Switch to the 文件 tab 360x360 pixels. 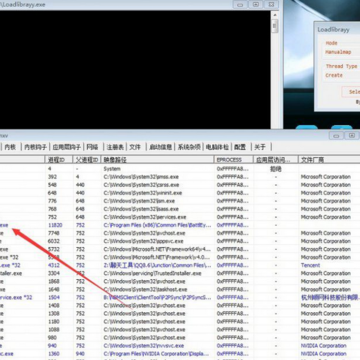(135, 147)
